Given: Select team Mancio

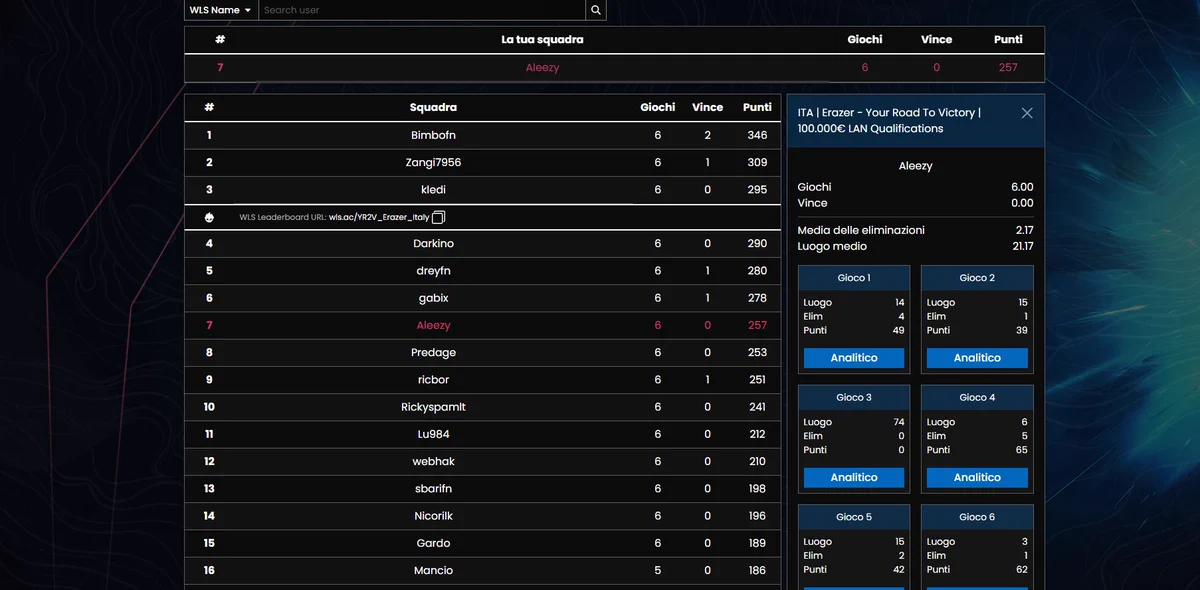Looking at the screenshot, I should 433,571.
